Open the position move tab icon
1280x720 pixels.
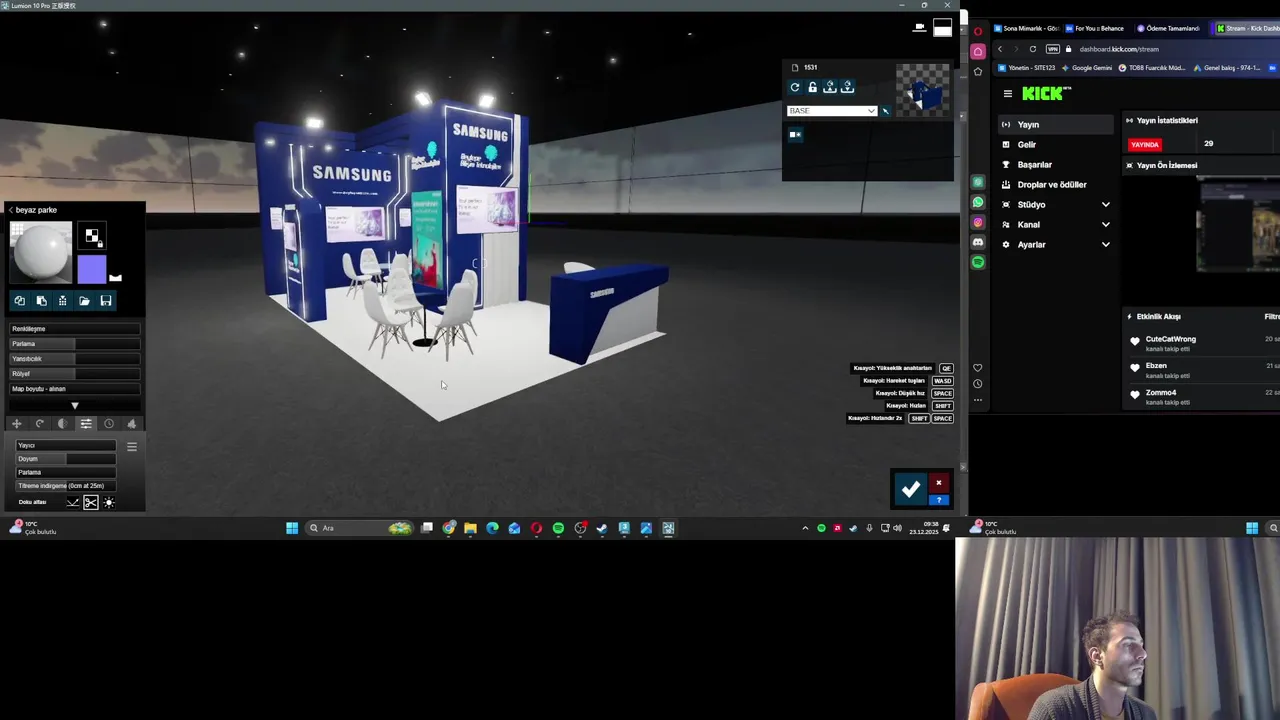[16, 423]
